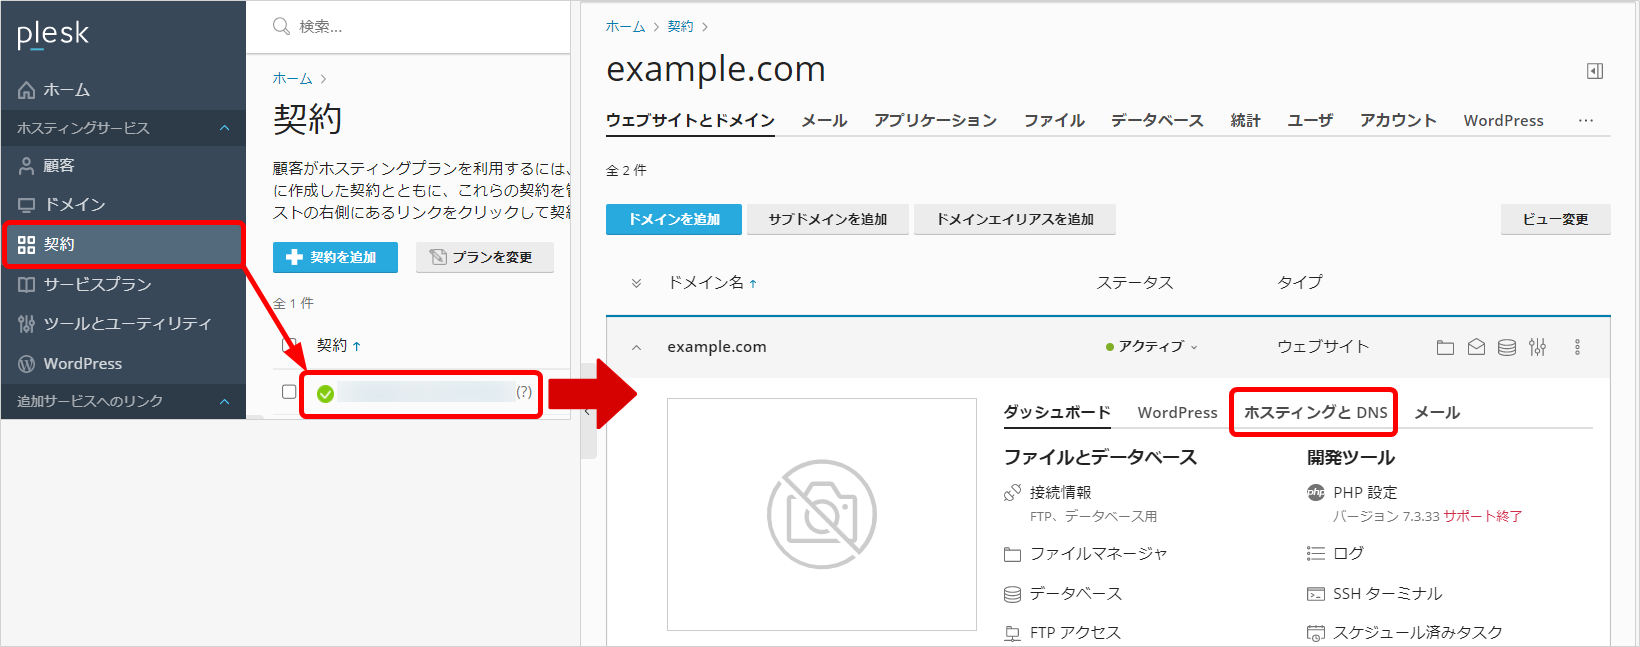1640x647 pixels.
Task: Open ログ link
Action: pos(1348,553)
